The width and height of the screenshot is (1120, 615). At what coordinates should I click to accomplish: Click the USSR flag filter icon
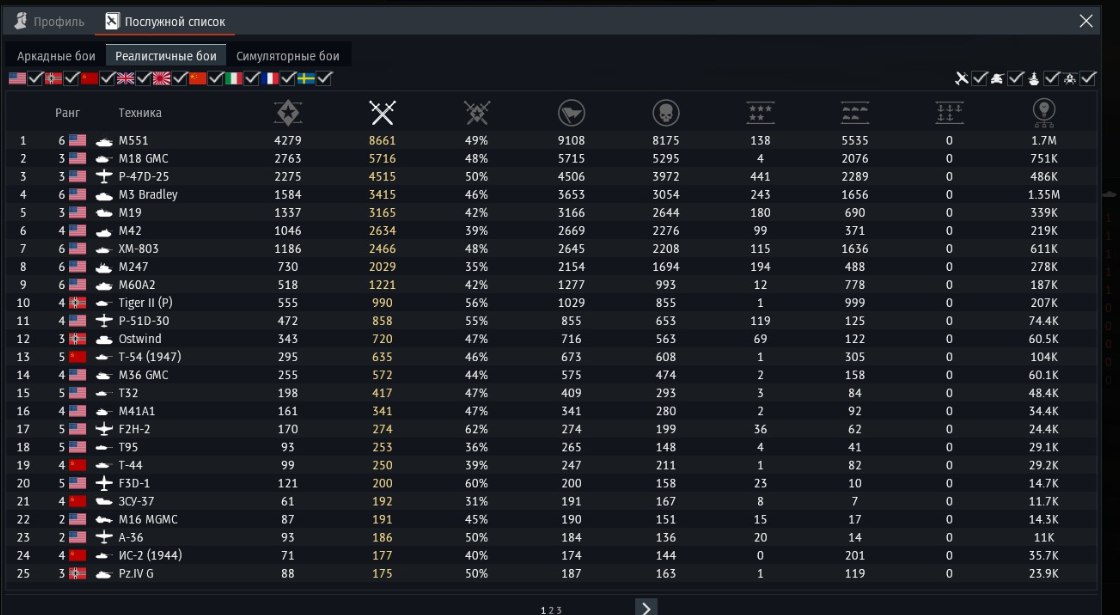click(89, 79)
